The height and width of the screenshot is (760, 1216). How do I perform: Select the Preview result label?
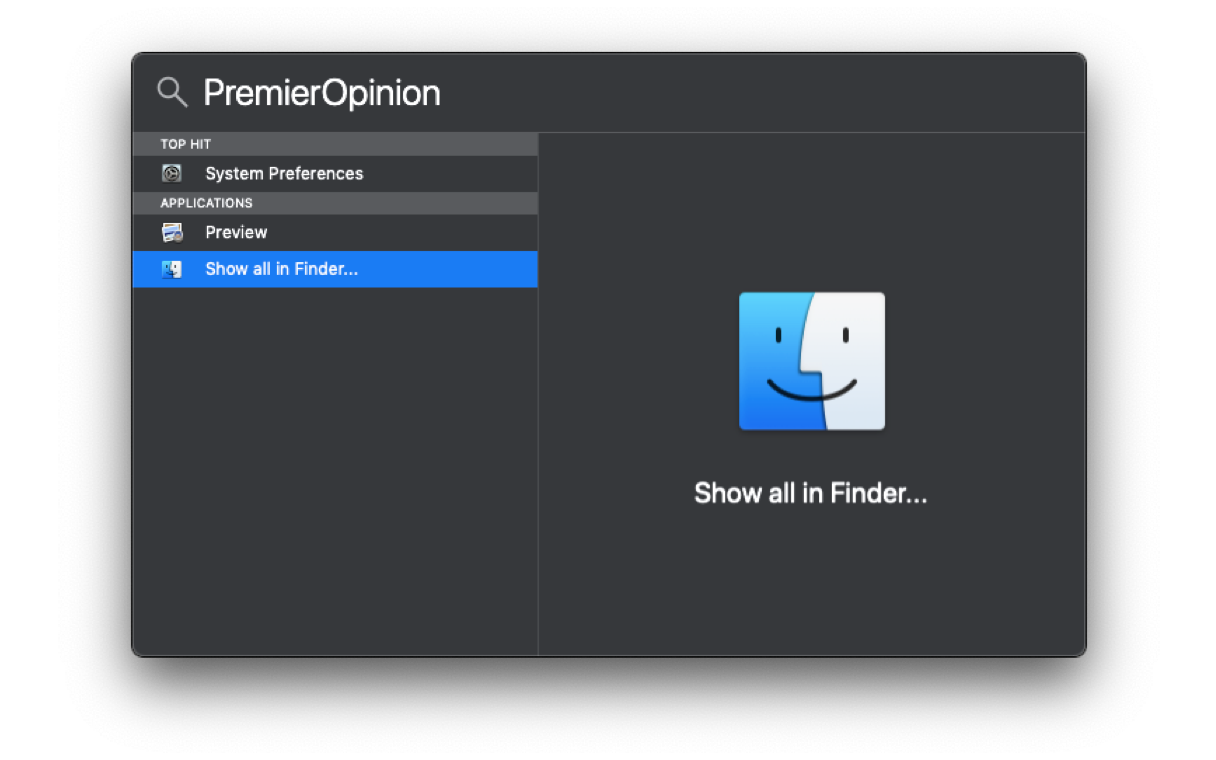(x=236, y=232)
